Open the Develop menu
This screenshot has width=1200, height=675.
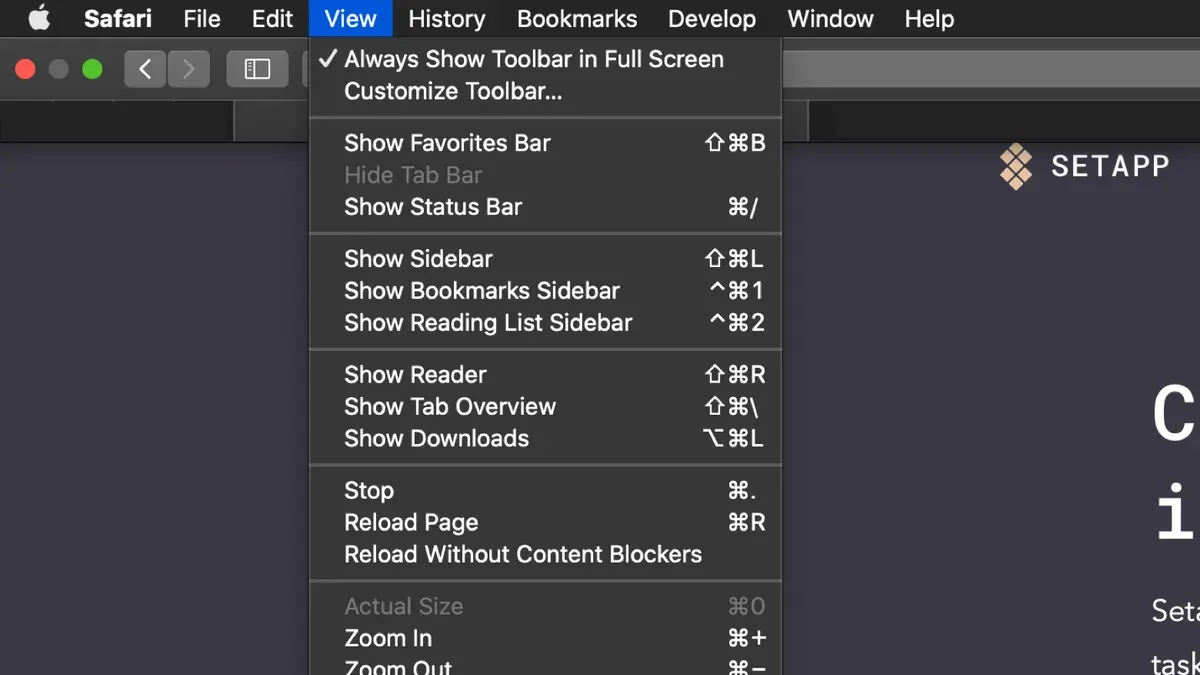[x=712, y=18]
